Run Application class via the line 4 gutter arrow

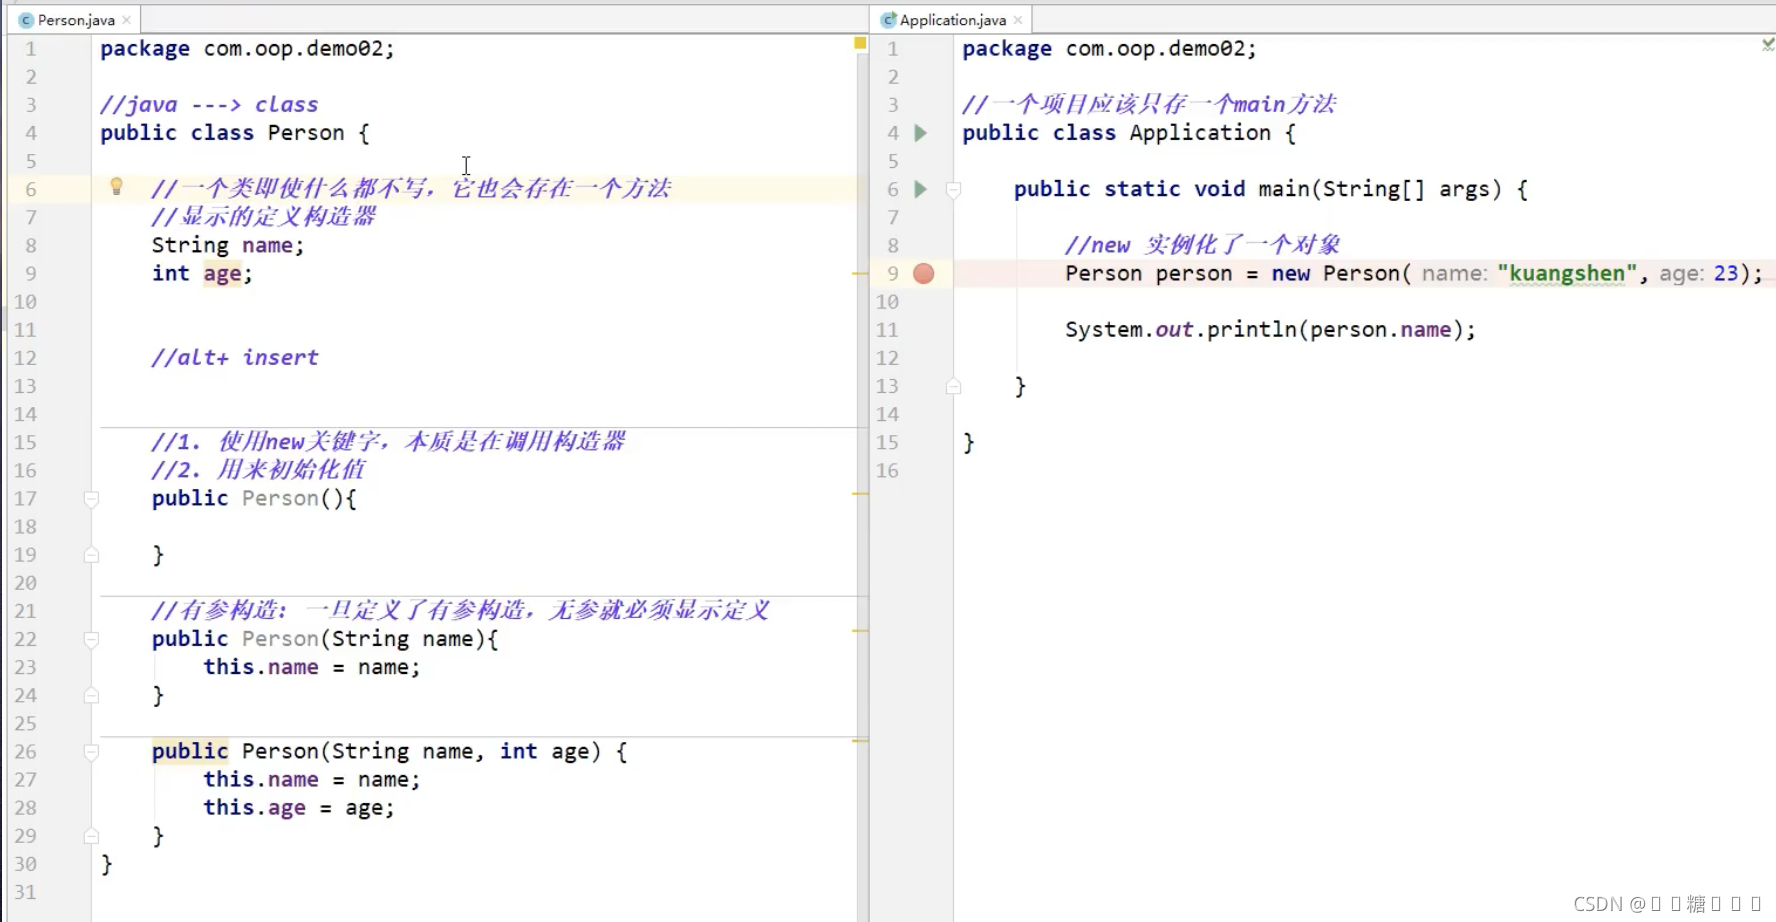[921, 133]
